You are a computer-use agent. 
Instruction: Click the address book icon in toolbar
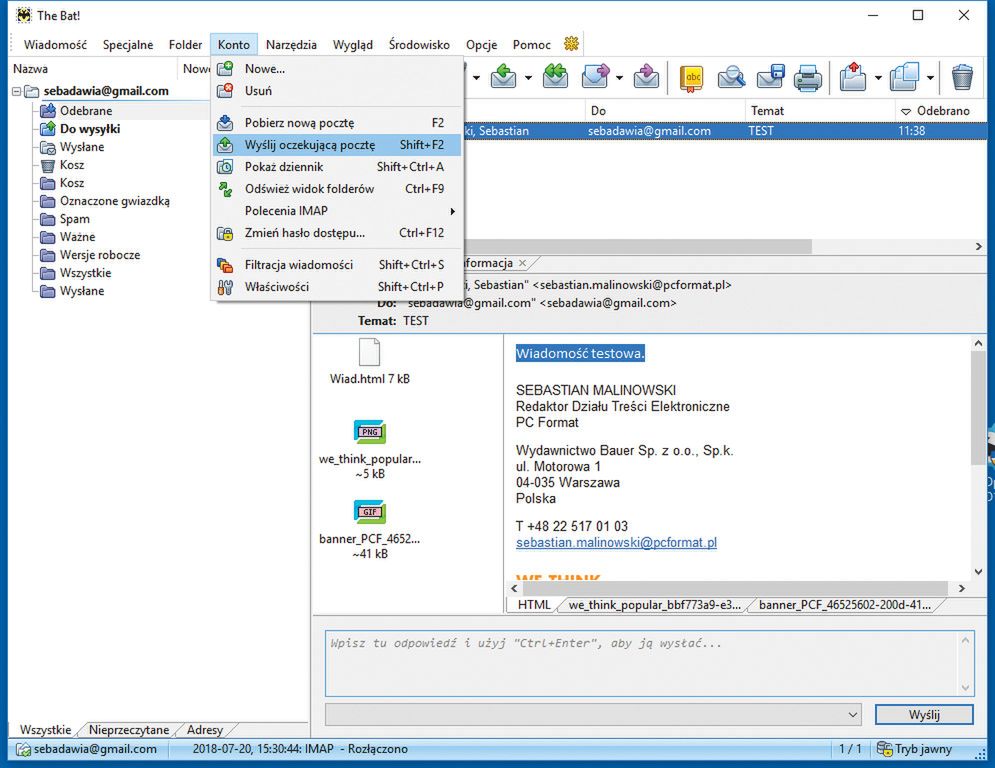point(691,77)
